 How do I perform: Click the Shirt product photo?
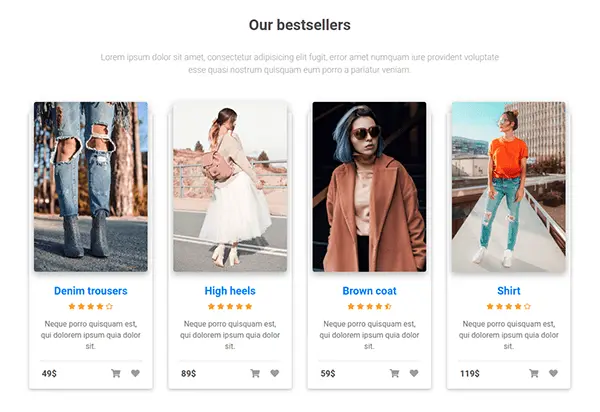[508, 186]
